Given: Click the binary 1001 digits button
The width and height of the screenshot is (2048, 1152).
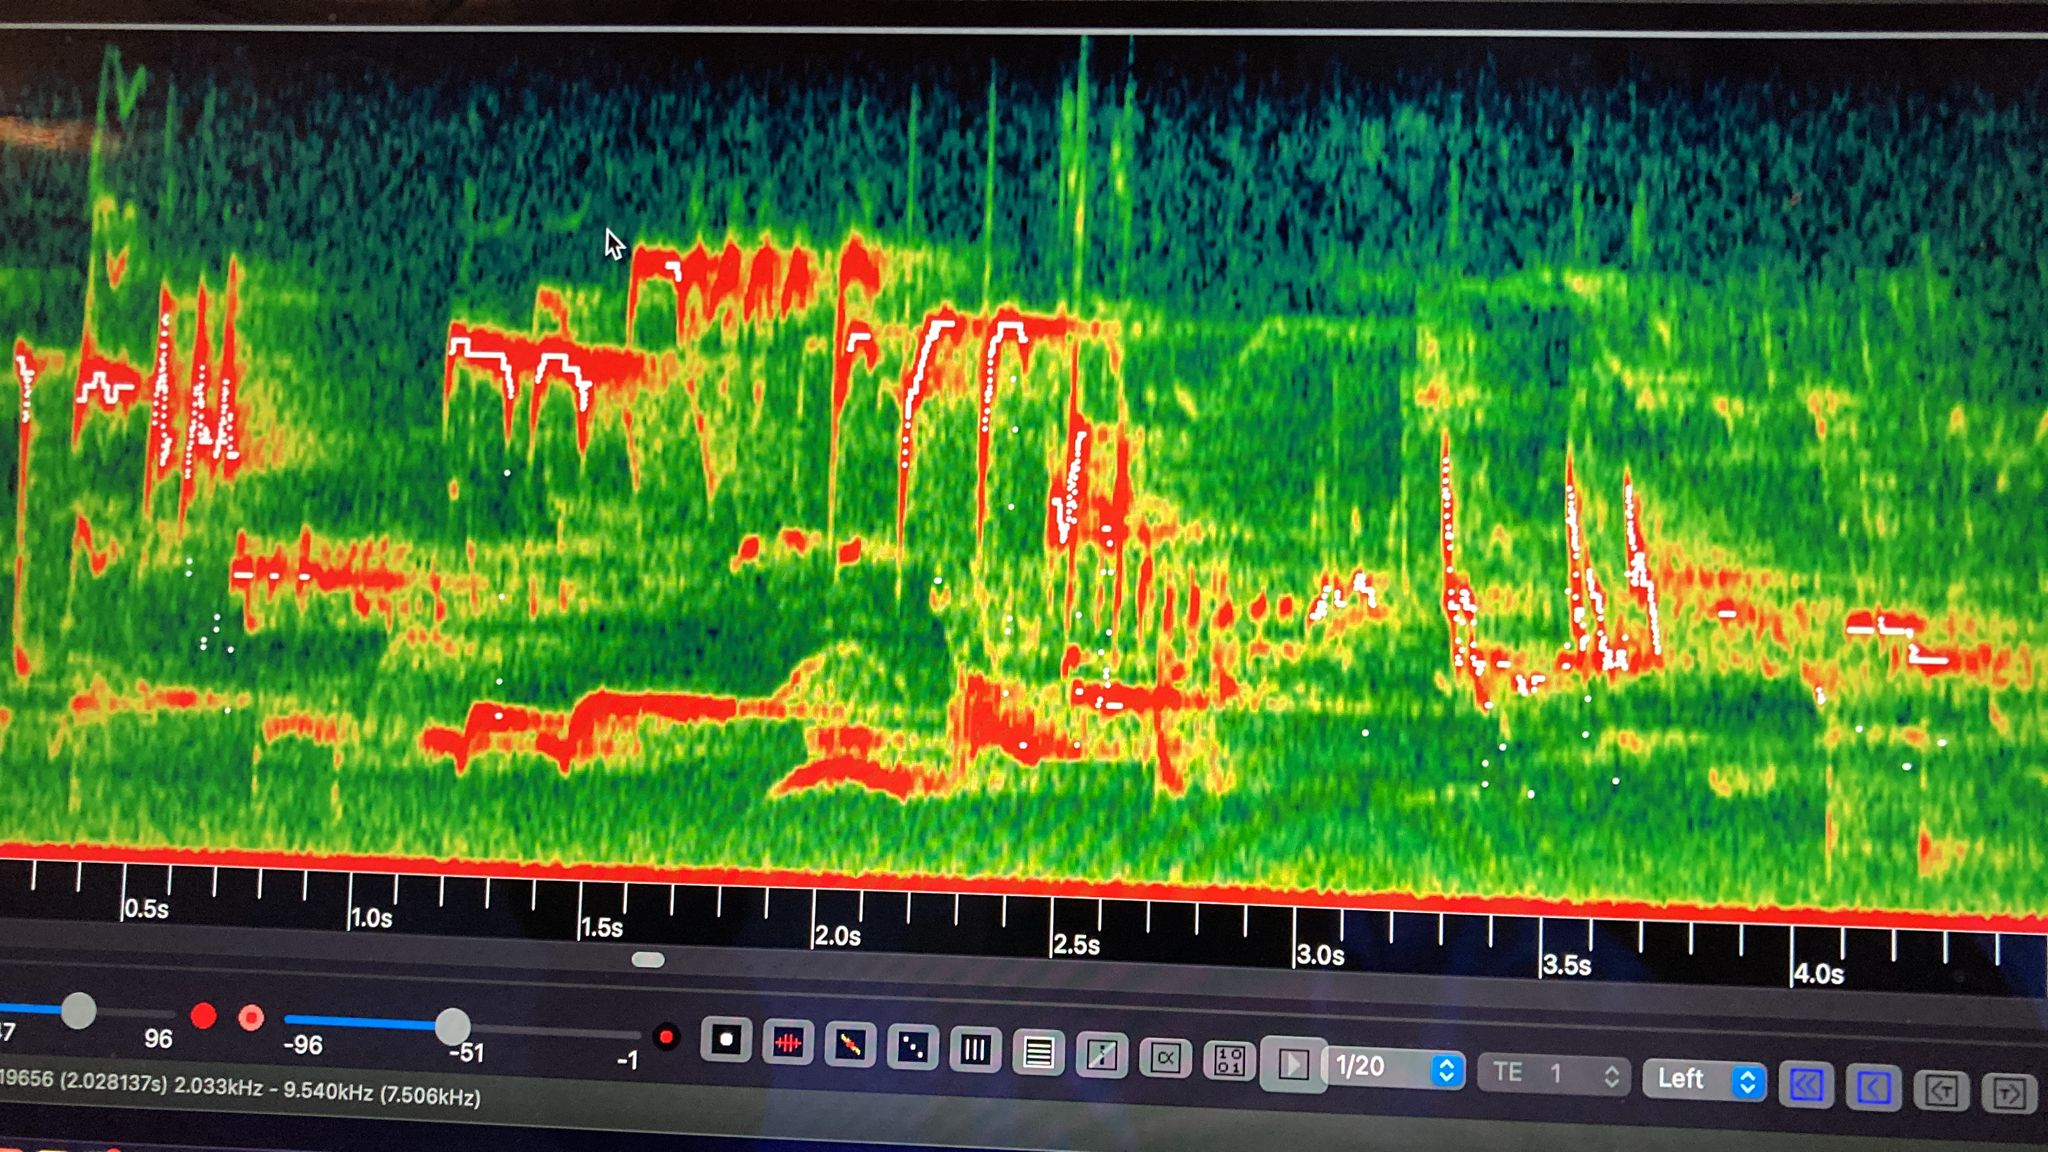Looking at the screenshot, I should pyautogui.click(x=1229, y=1060).
